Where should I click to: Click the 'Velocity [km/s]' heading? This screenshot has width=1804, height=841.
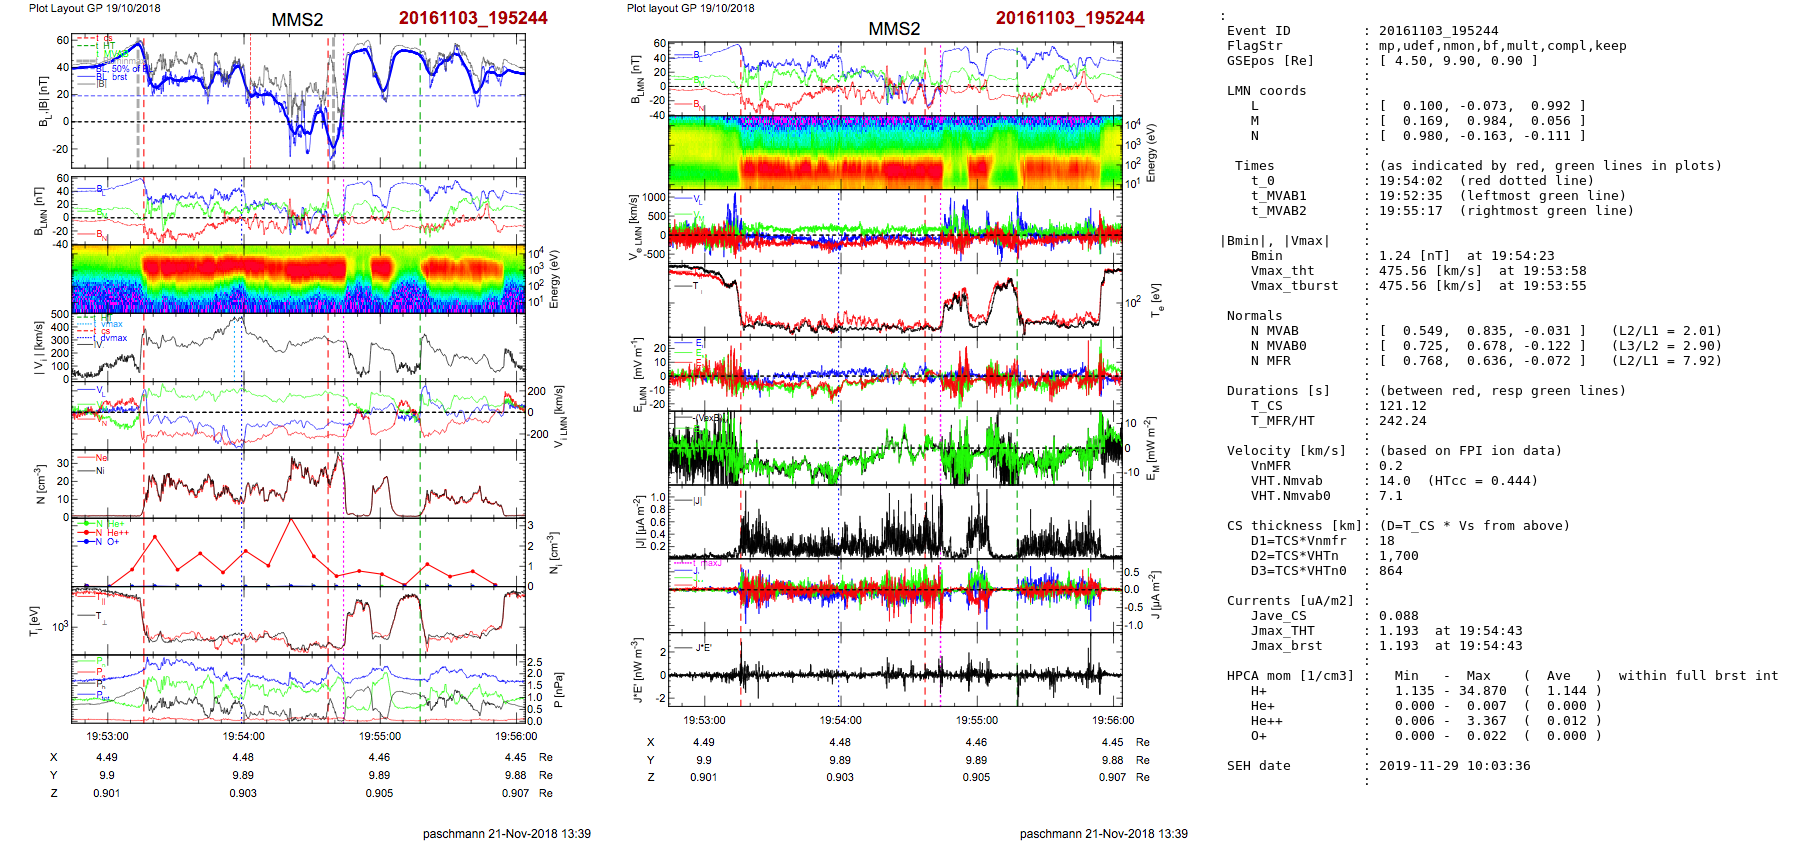pyautogui.click(x=1286, y=451)
